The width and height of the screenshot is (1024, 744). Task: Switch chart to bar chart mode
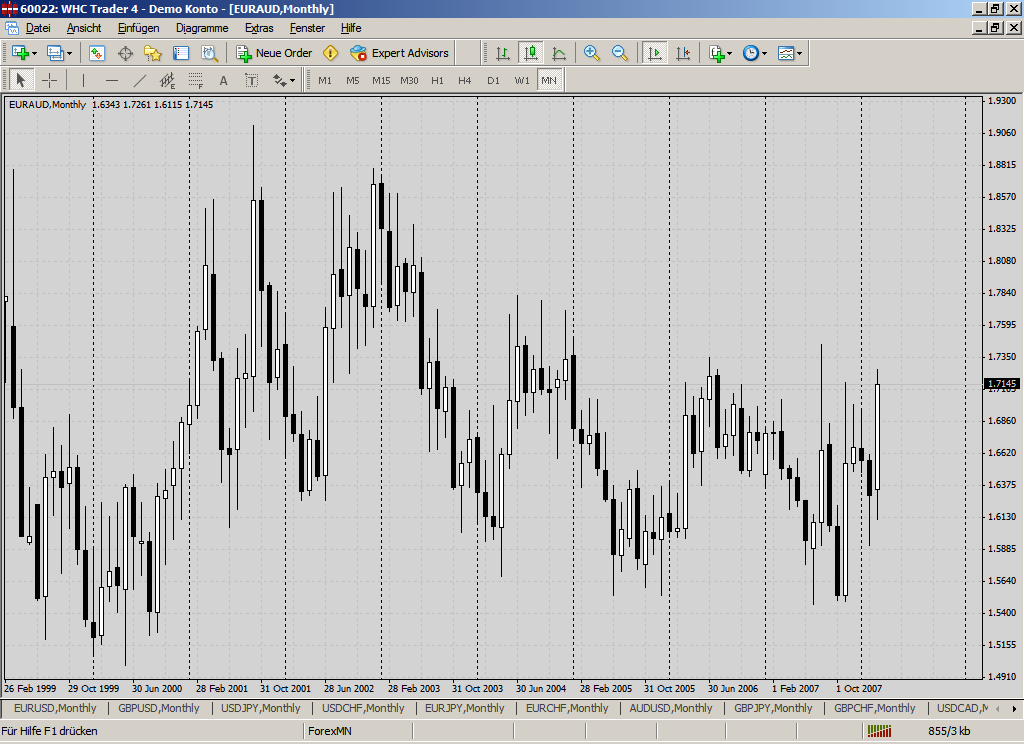click(503, 53)
